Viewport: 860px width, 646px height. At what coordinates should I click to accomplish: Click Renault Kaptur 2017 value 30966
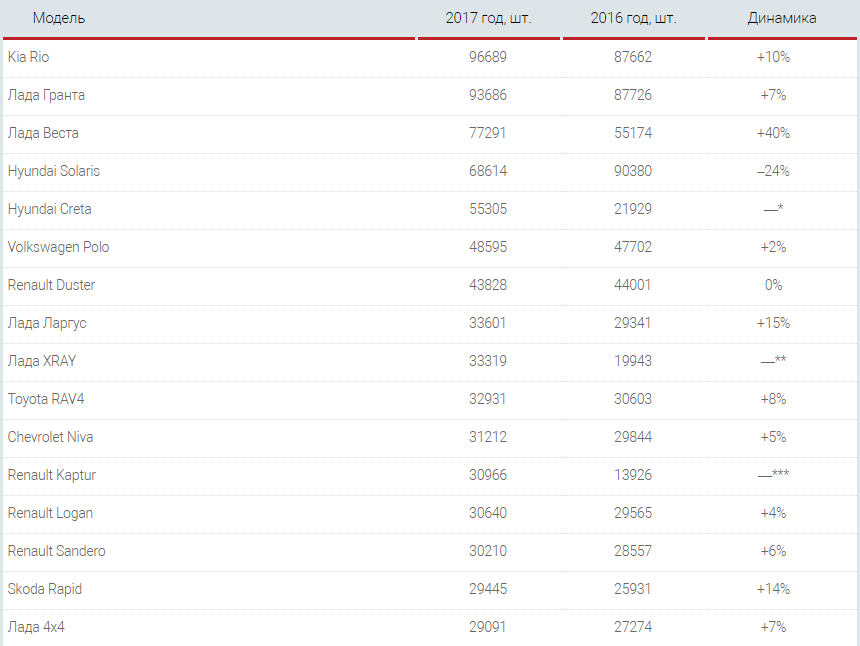pos(488,475)
